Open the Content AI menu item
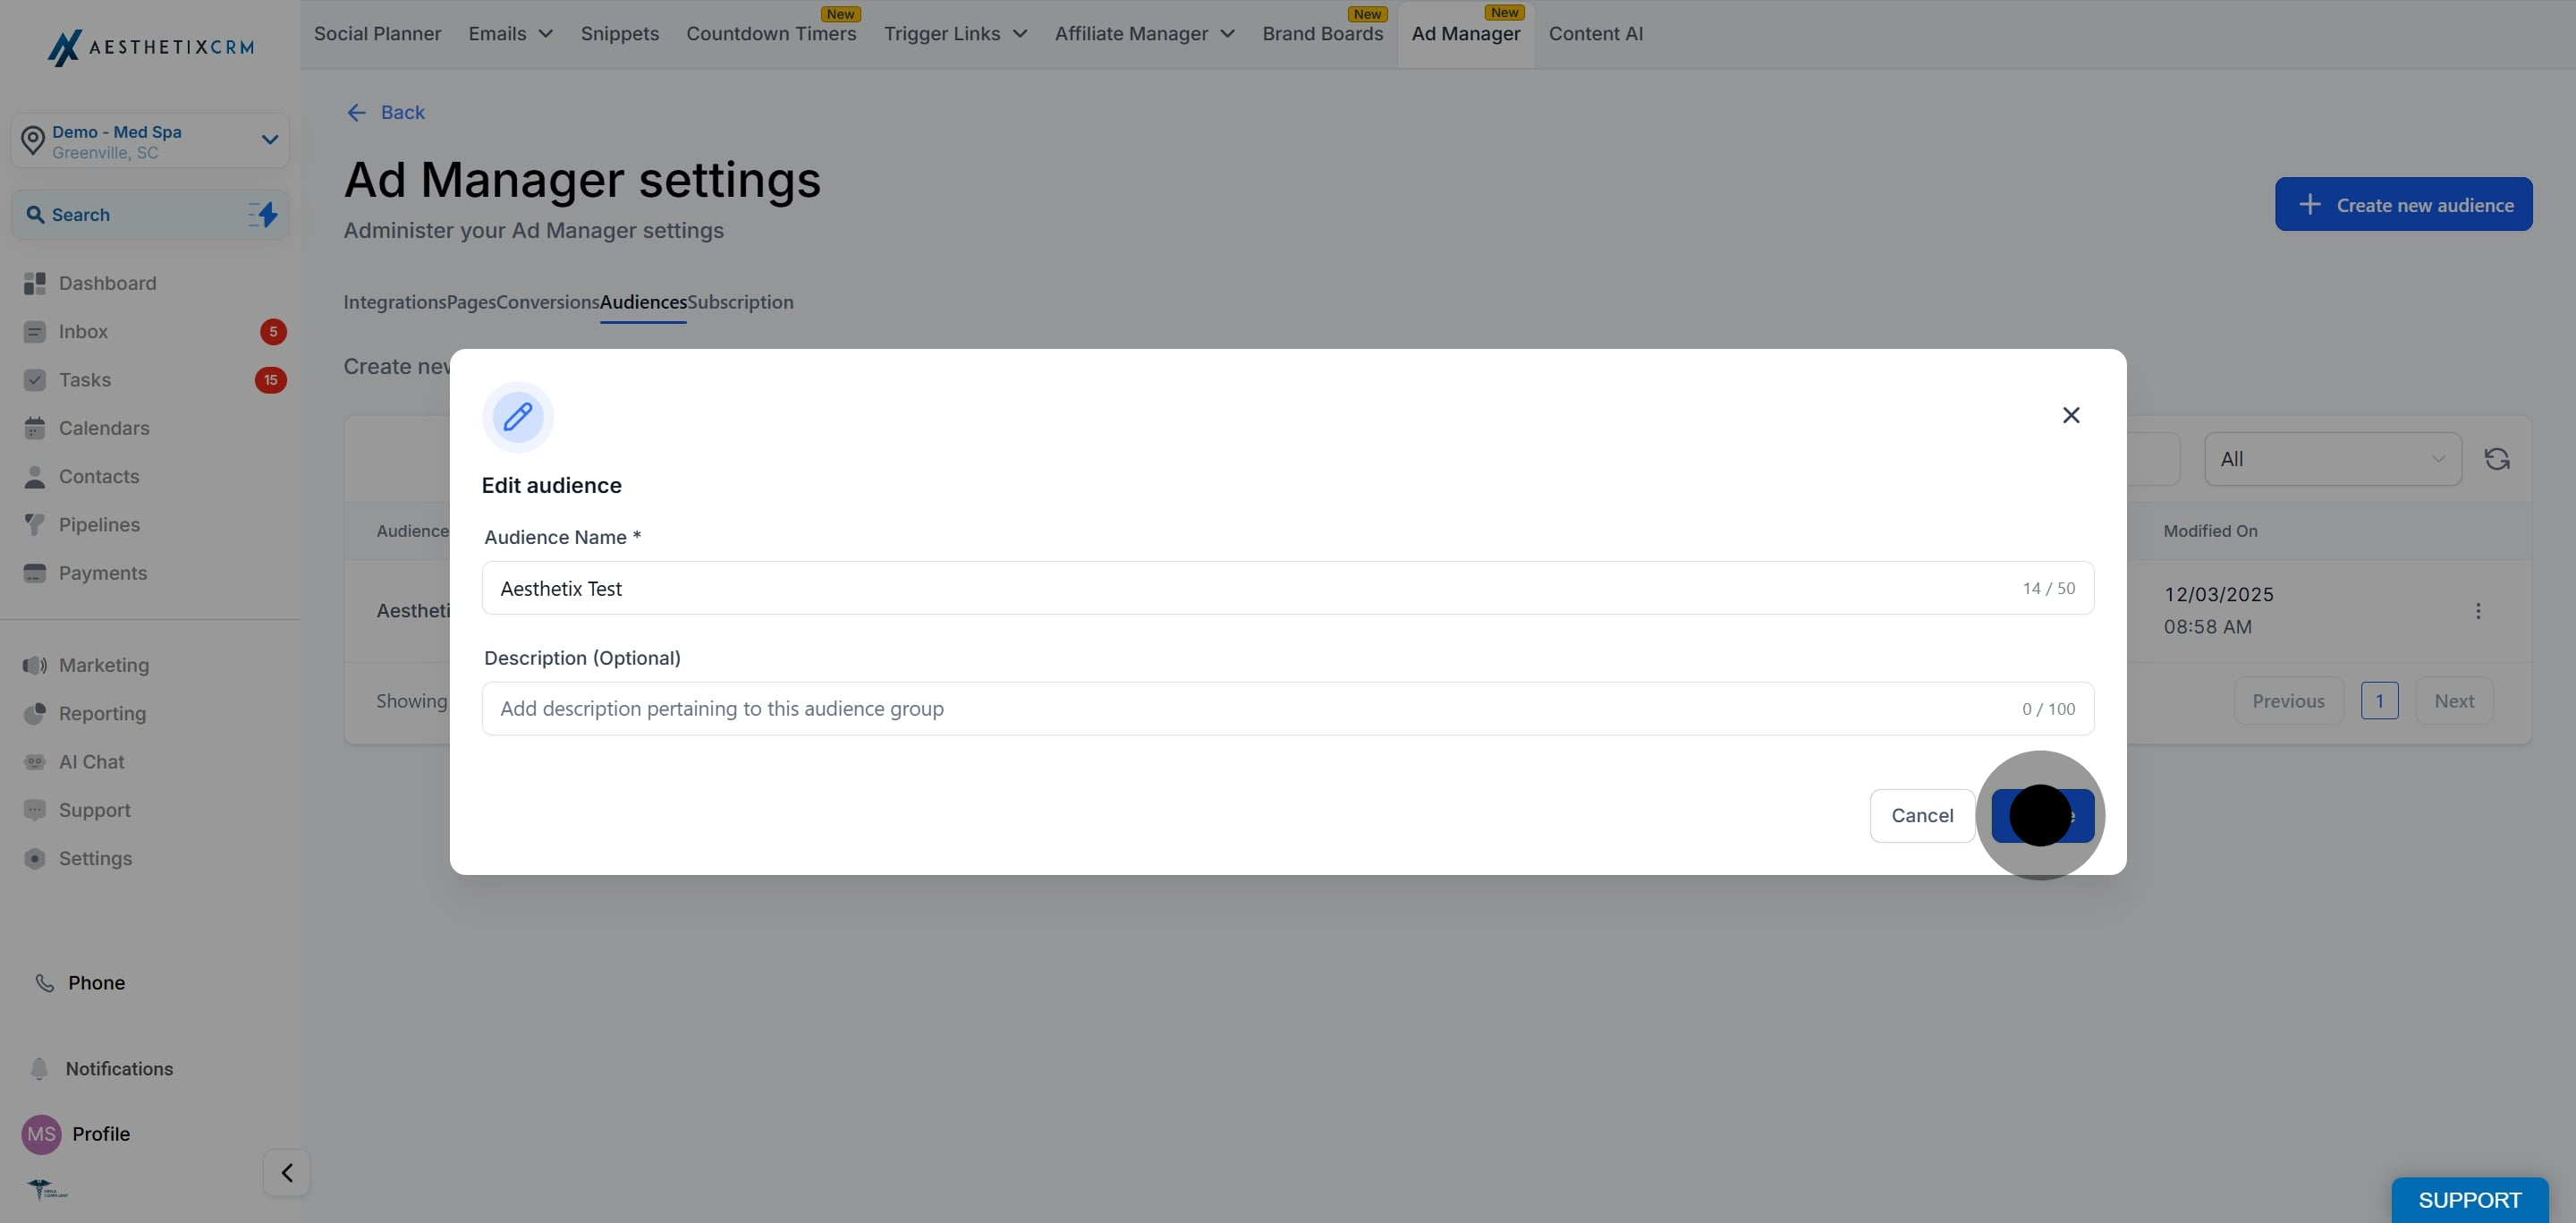The width and height of the screenshot is (2576, 1223). tap(1595, 34)
